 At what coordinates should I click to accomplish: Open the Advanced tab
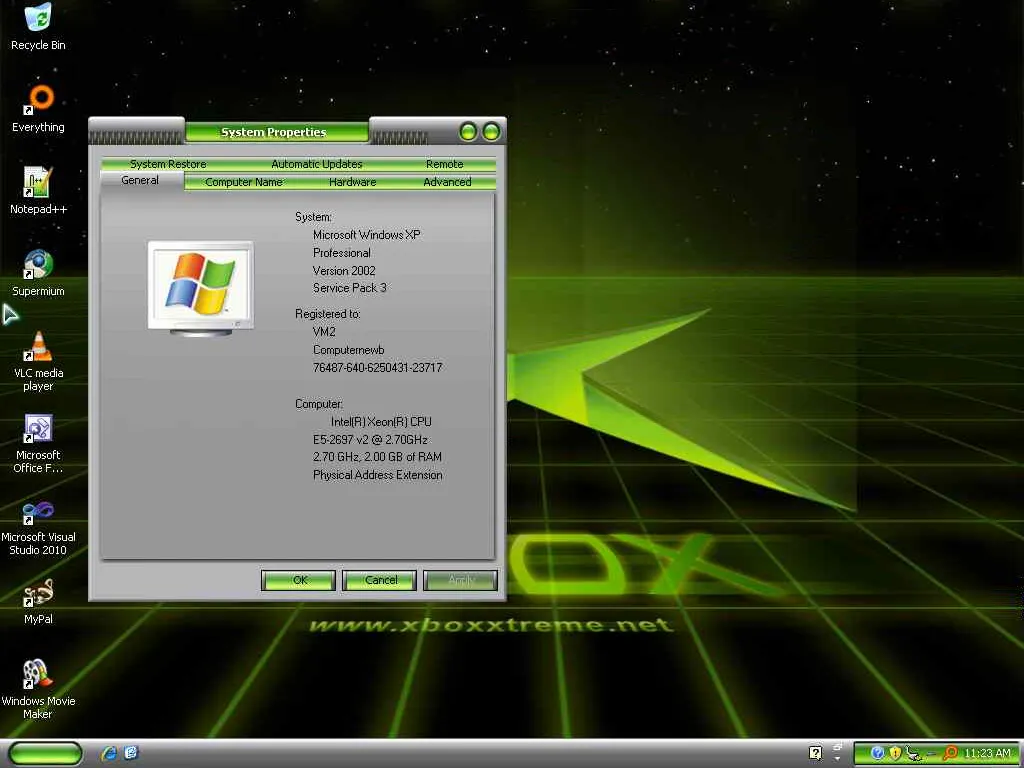coord(447,182)
